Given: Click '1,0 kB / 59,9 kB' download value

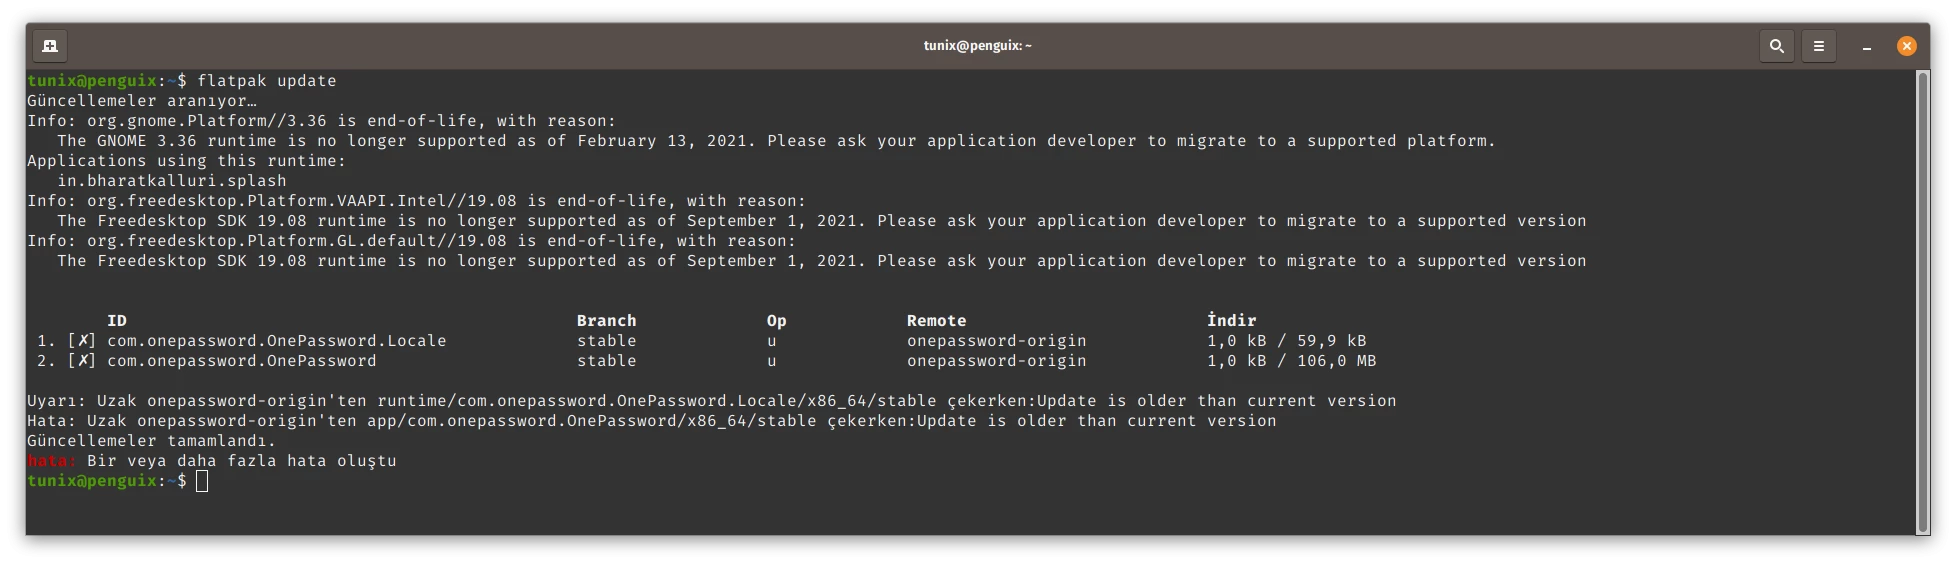Looking at the screenshot, I should [x=1287, y=341].
